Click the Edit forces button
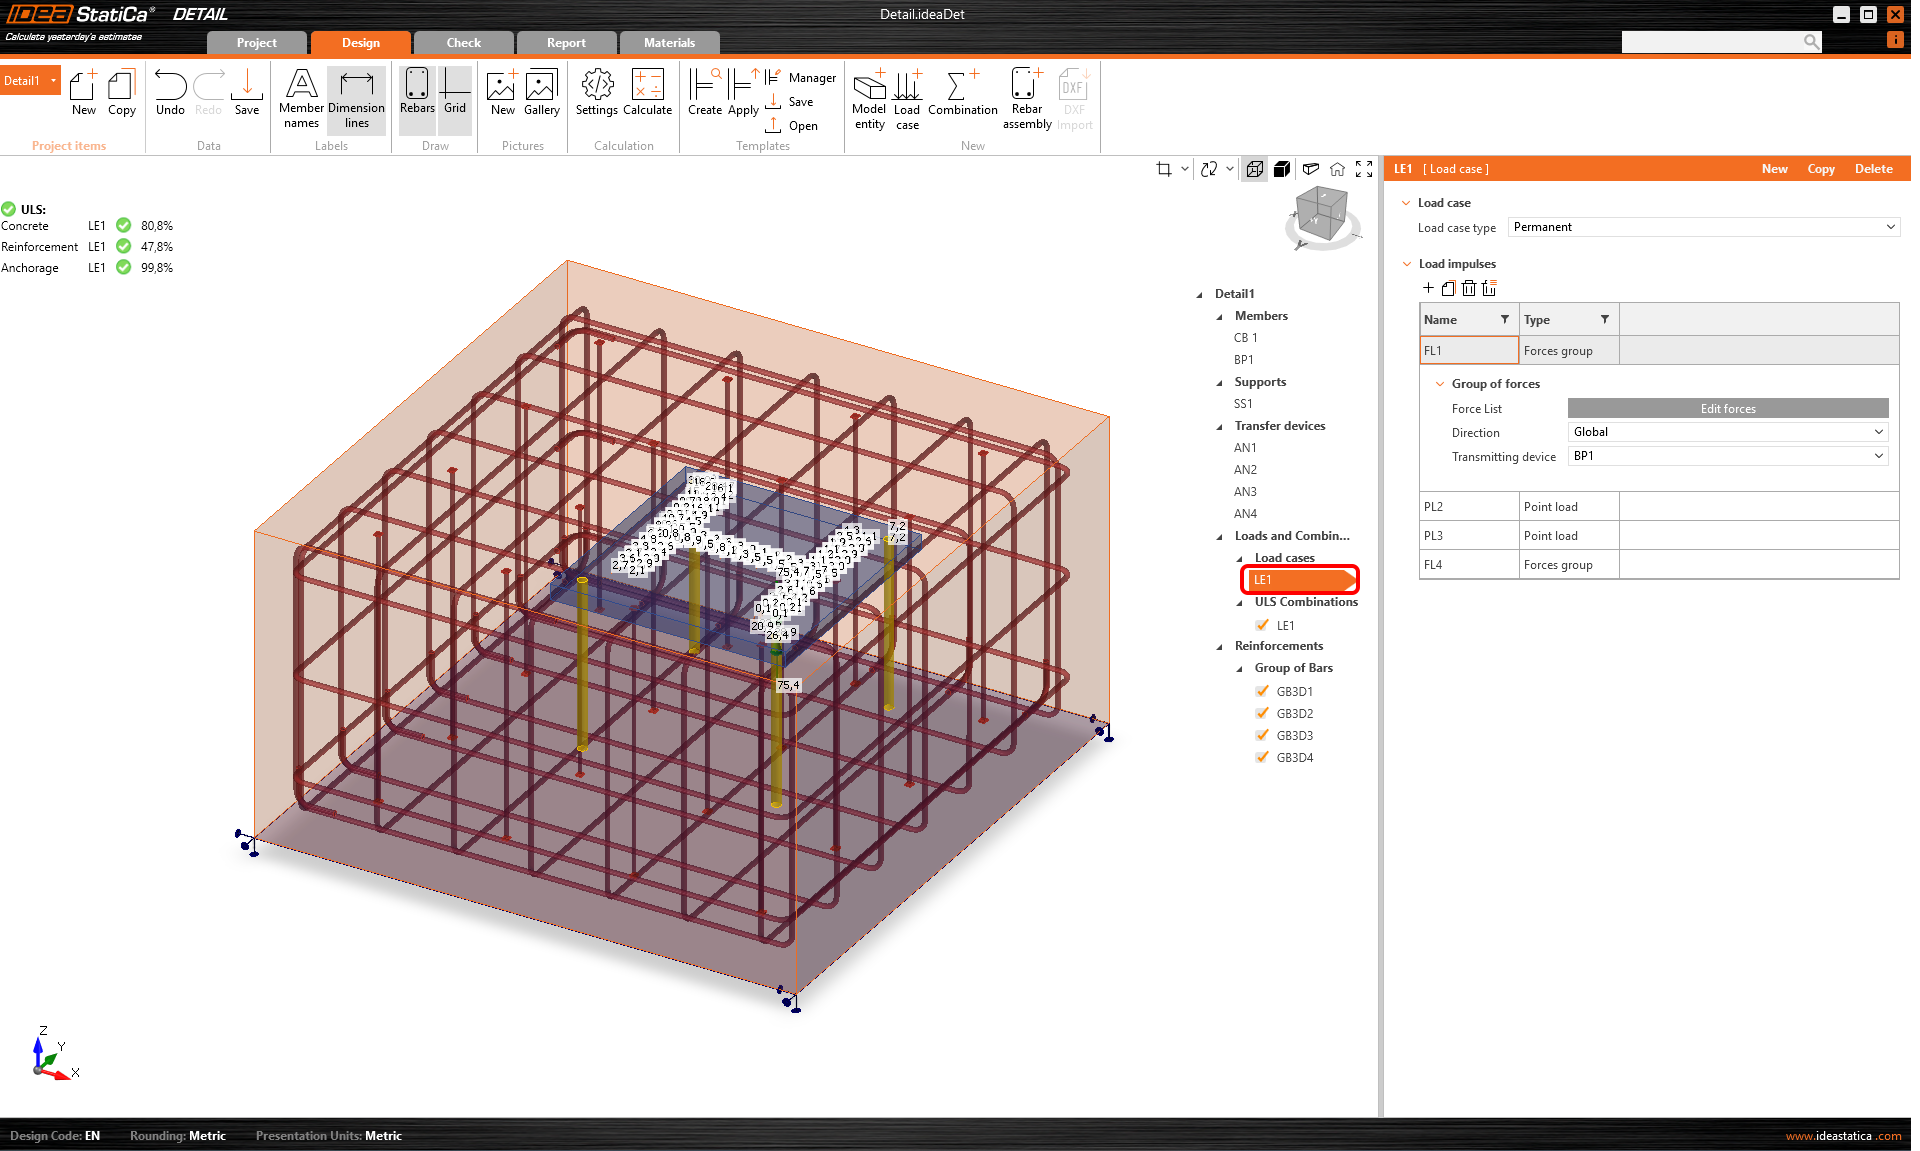Screen dimensions: 1920x1151 (x=1727, y=408)
